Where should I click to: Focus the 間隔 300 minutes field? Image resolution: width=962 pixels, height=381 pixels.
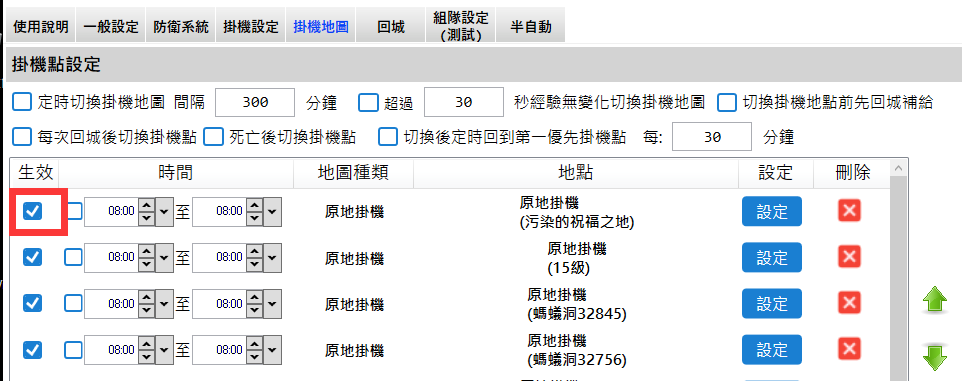click(x=255, y=102)
